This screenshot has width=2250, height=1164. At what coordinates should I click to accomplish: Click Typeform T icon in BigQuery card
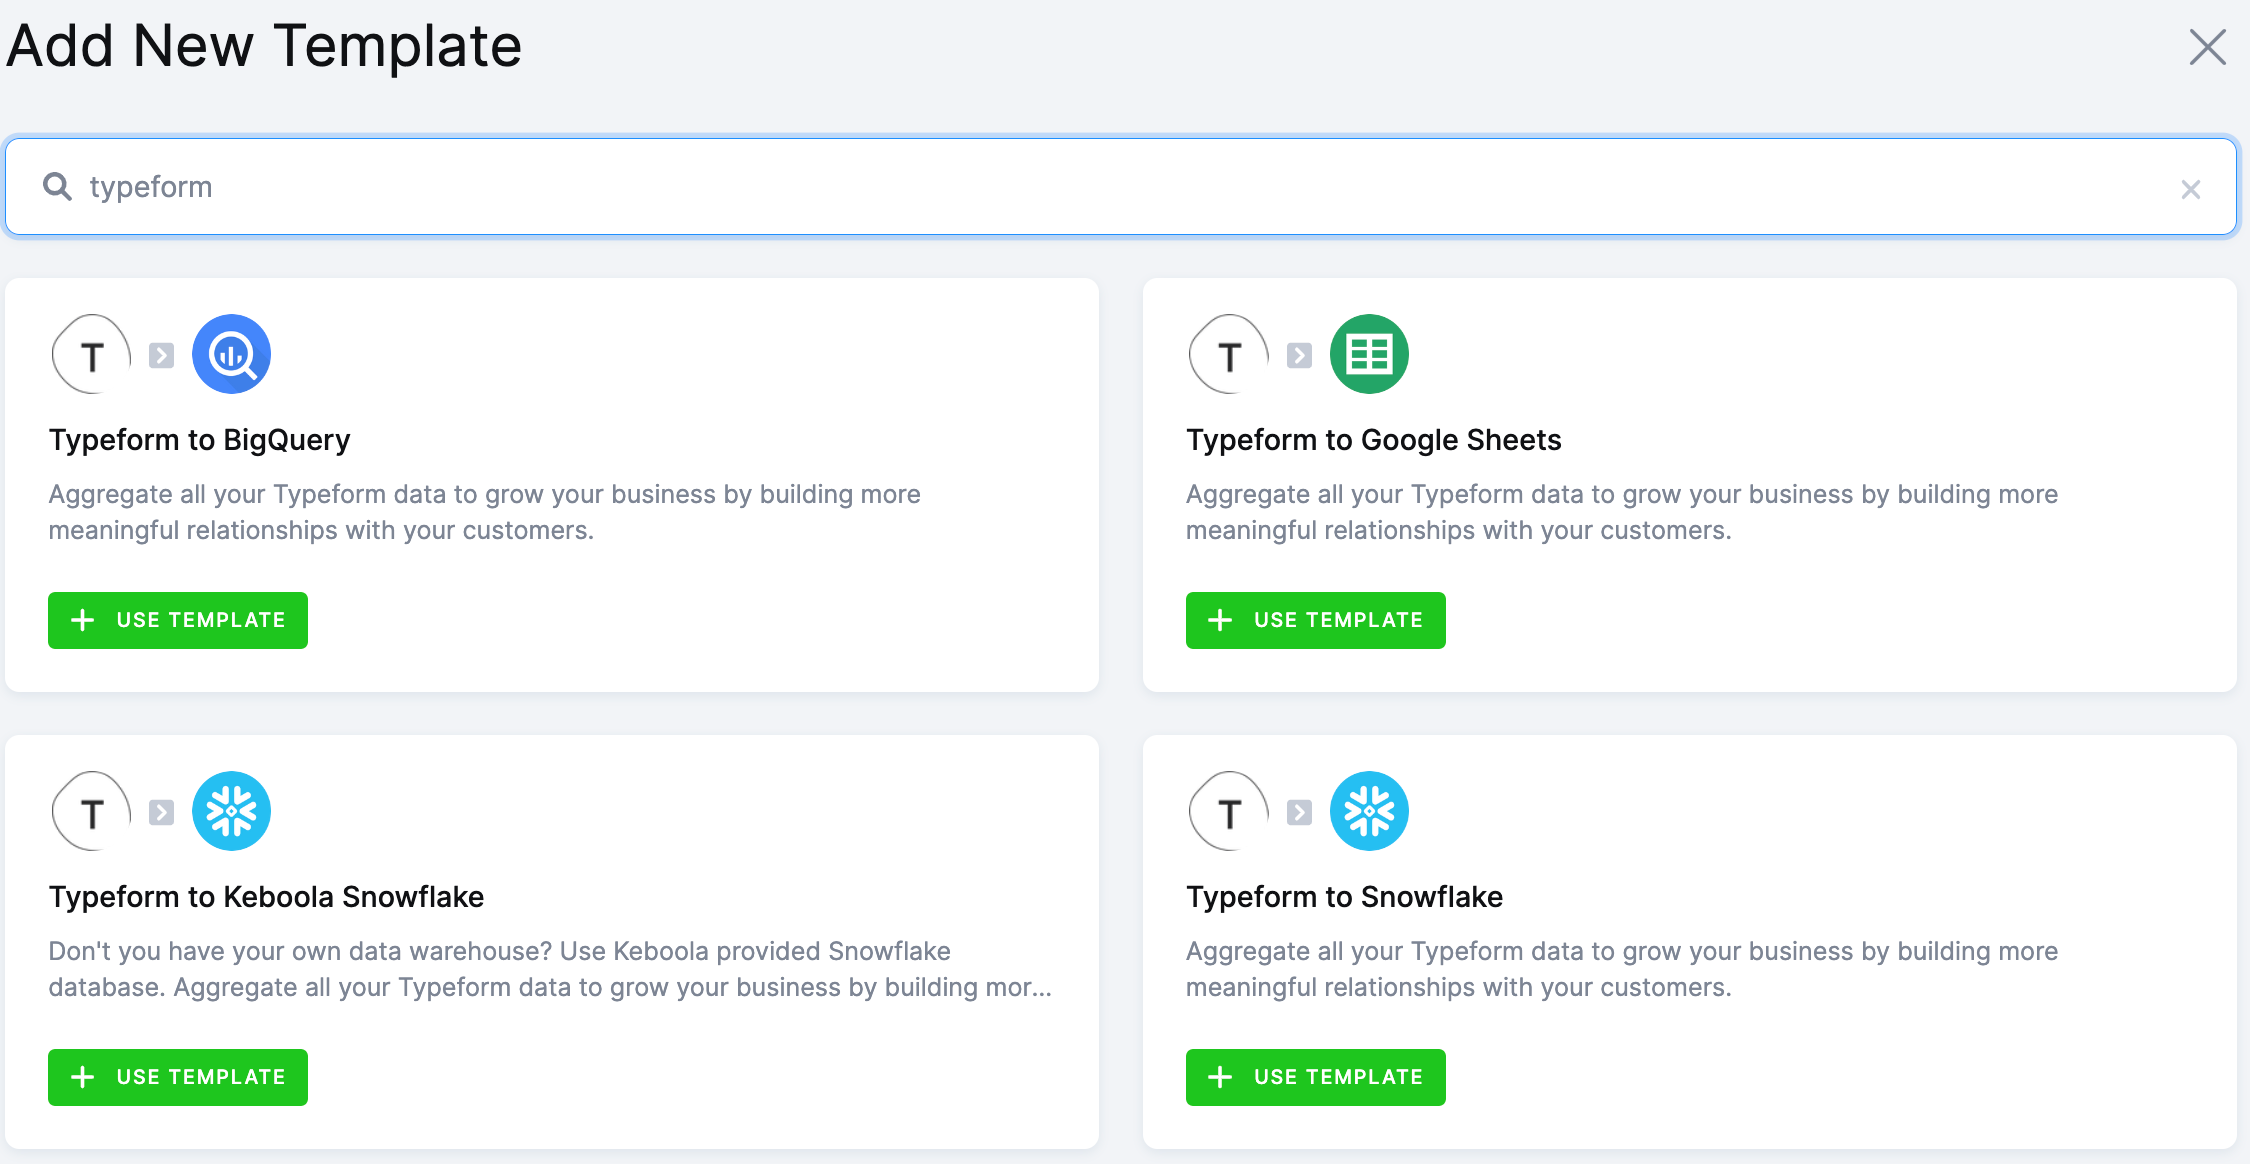(x=92, y=355)
